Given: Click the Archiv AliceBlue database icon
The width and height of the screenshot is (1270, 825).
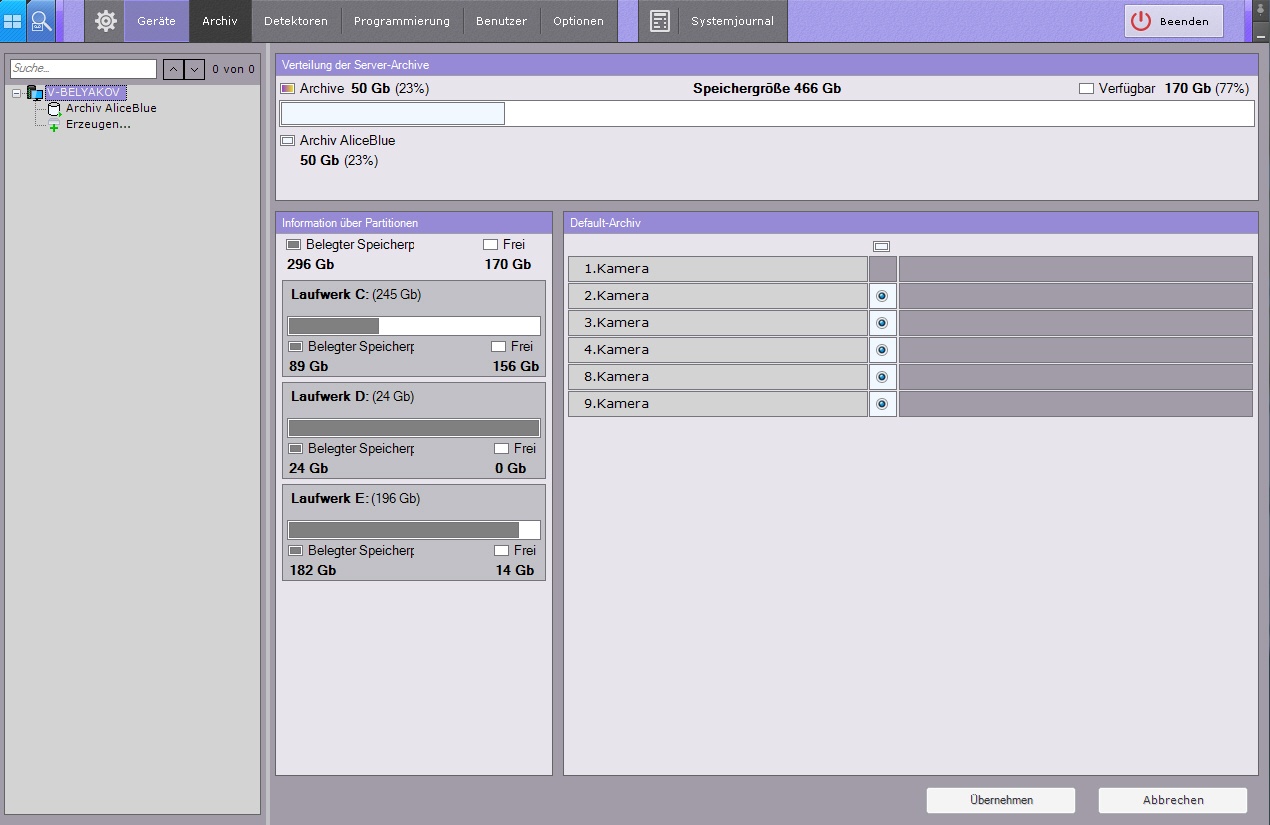Looking at the screenshot, I should [x=54, y=109].
